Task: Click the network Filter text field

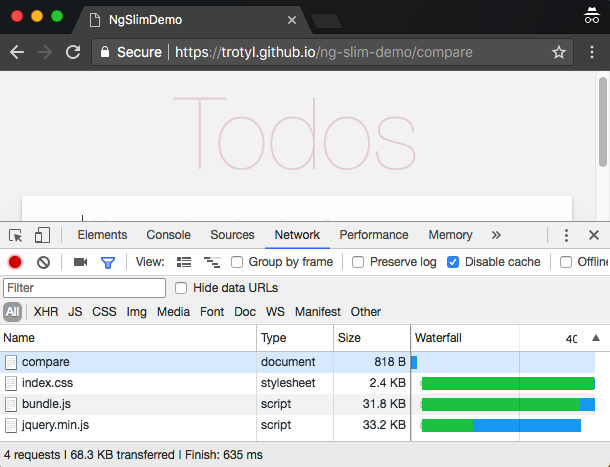Action: coord(84,288)
